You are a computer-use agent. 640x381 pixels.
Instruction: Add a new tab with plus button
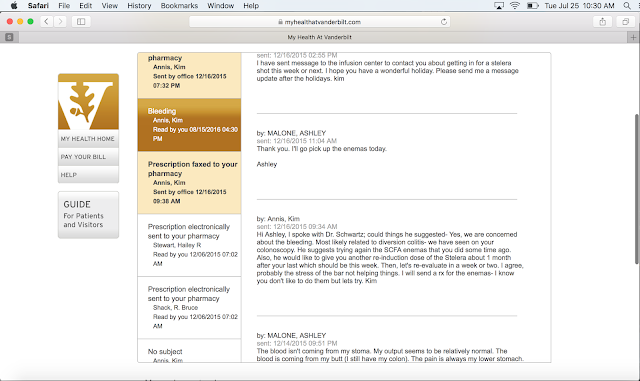tap(633, 37)
